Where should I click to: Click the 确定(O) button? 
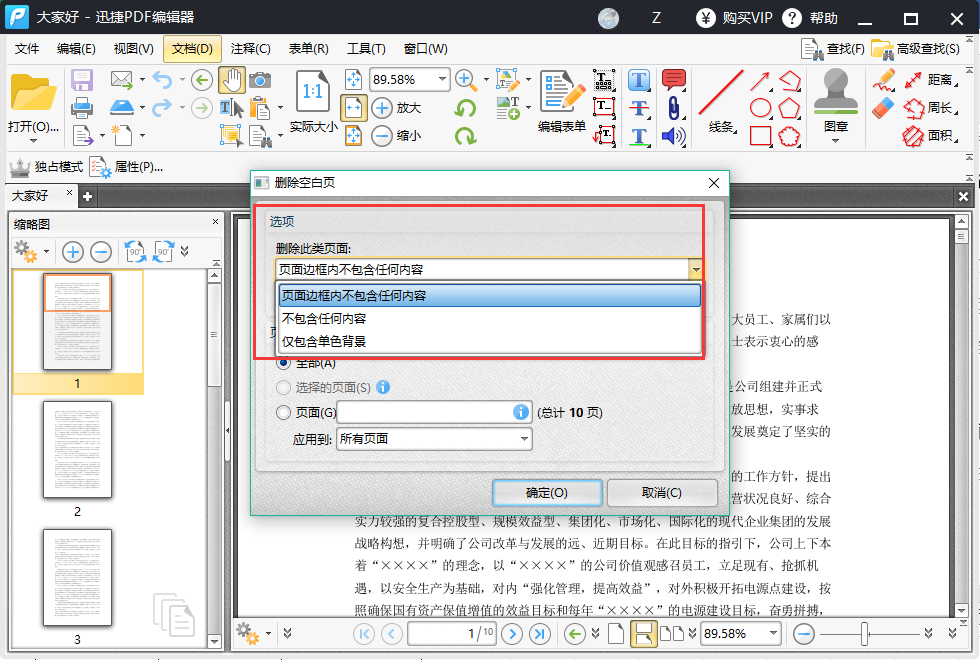tap(547, 492)
